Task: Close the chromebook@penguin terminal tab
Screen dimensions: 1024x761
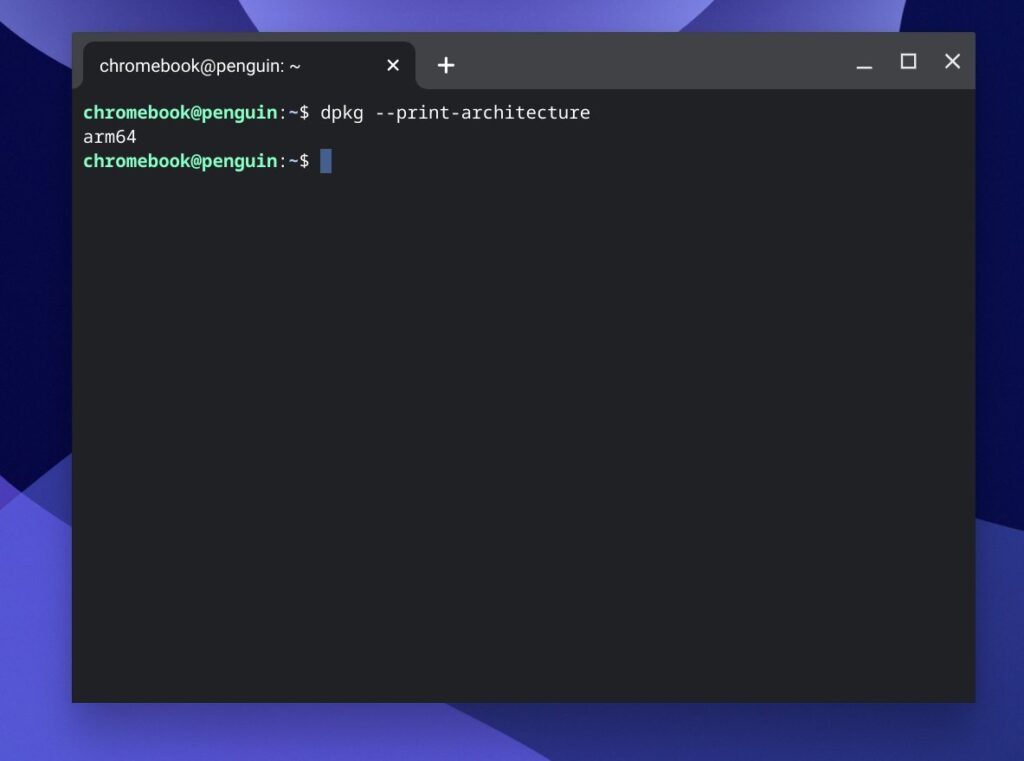Action: [x=393, y=65]
